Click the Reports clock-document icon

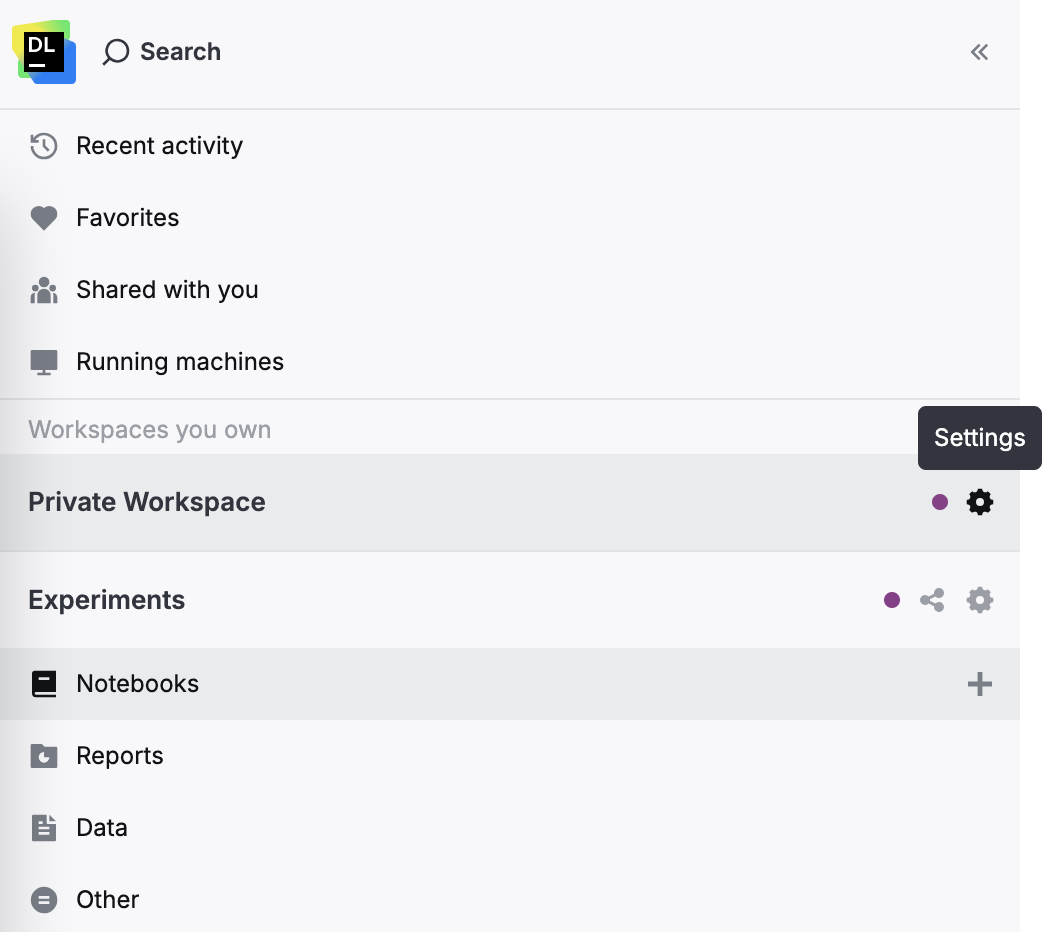44,756
